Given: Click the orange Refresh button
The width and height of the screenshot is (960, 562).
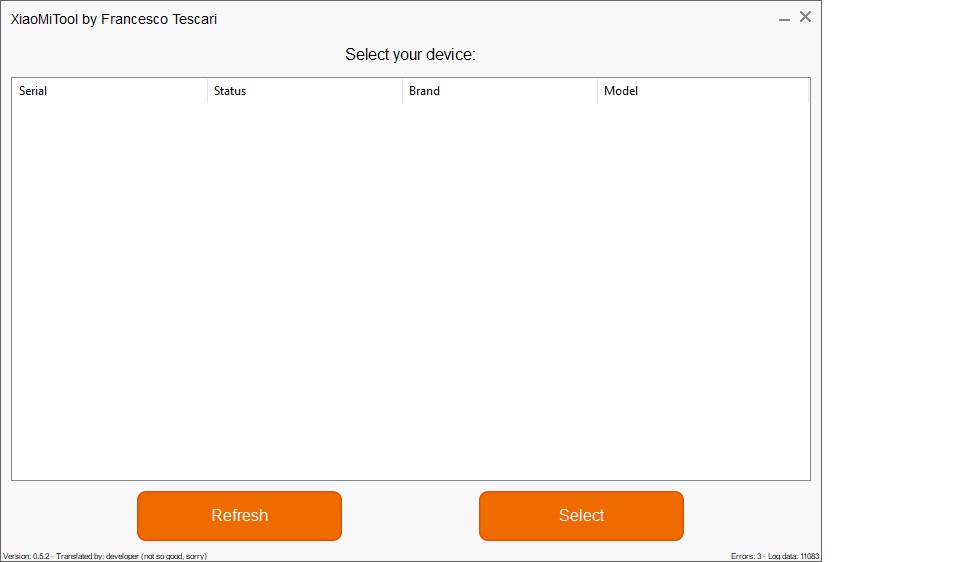Looking at the screenshot, I should pyautogui.click(x=239, y=515).
